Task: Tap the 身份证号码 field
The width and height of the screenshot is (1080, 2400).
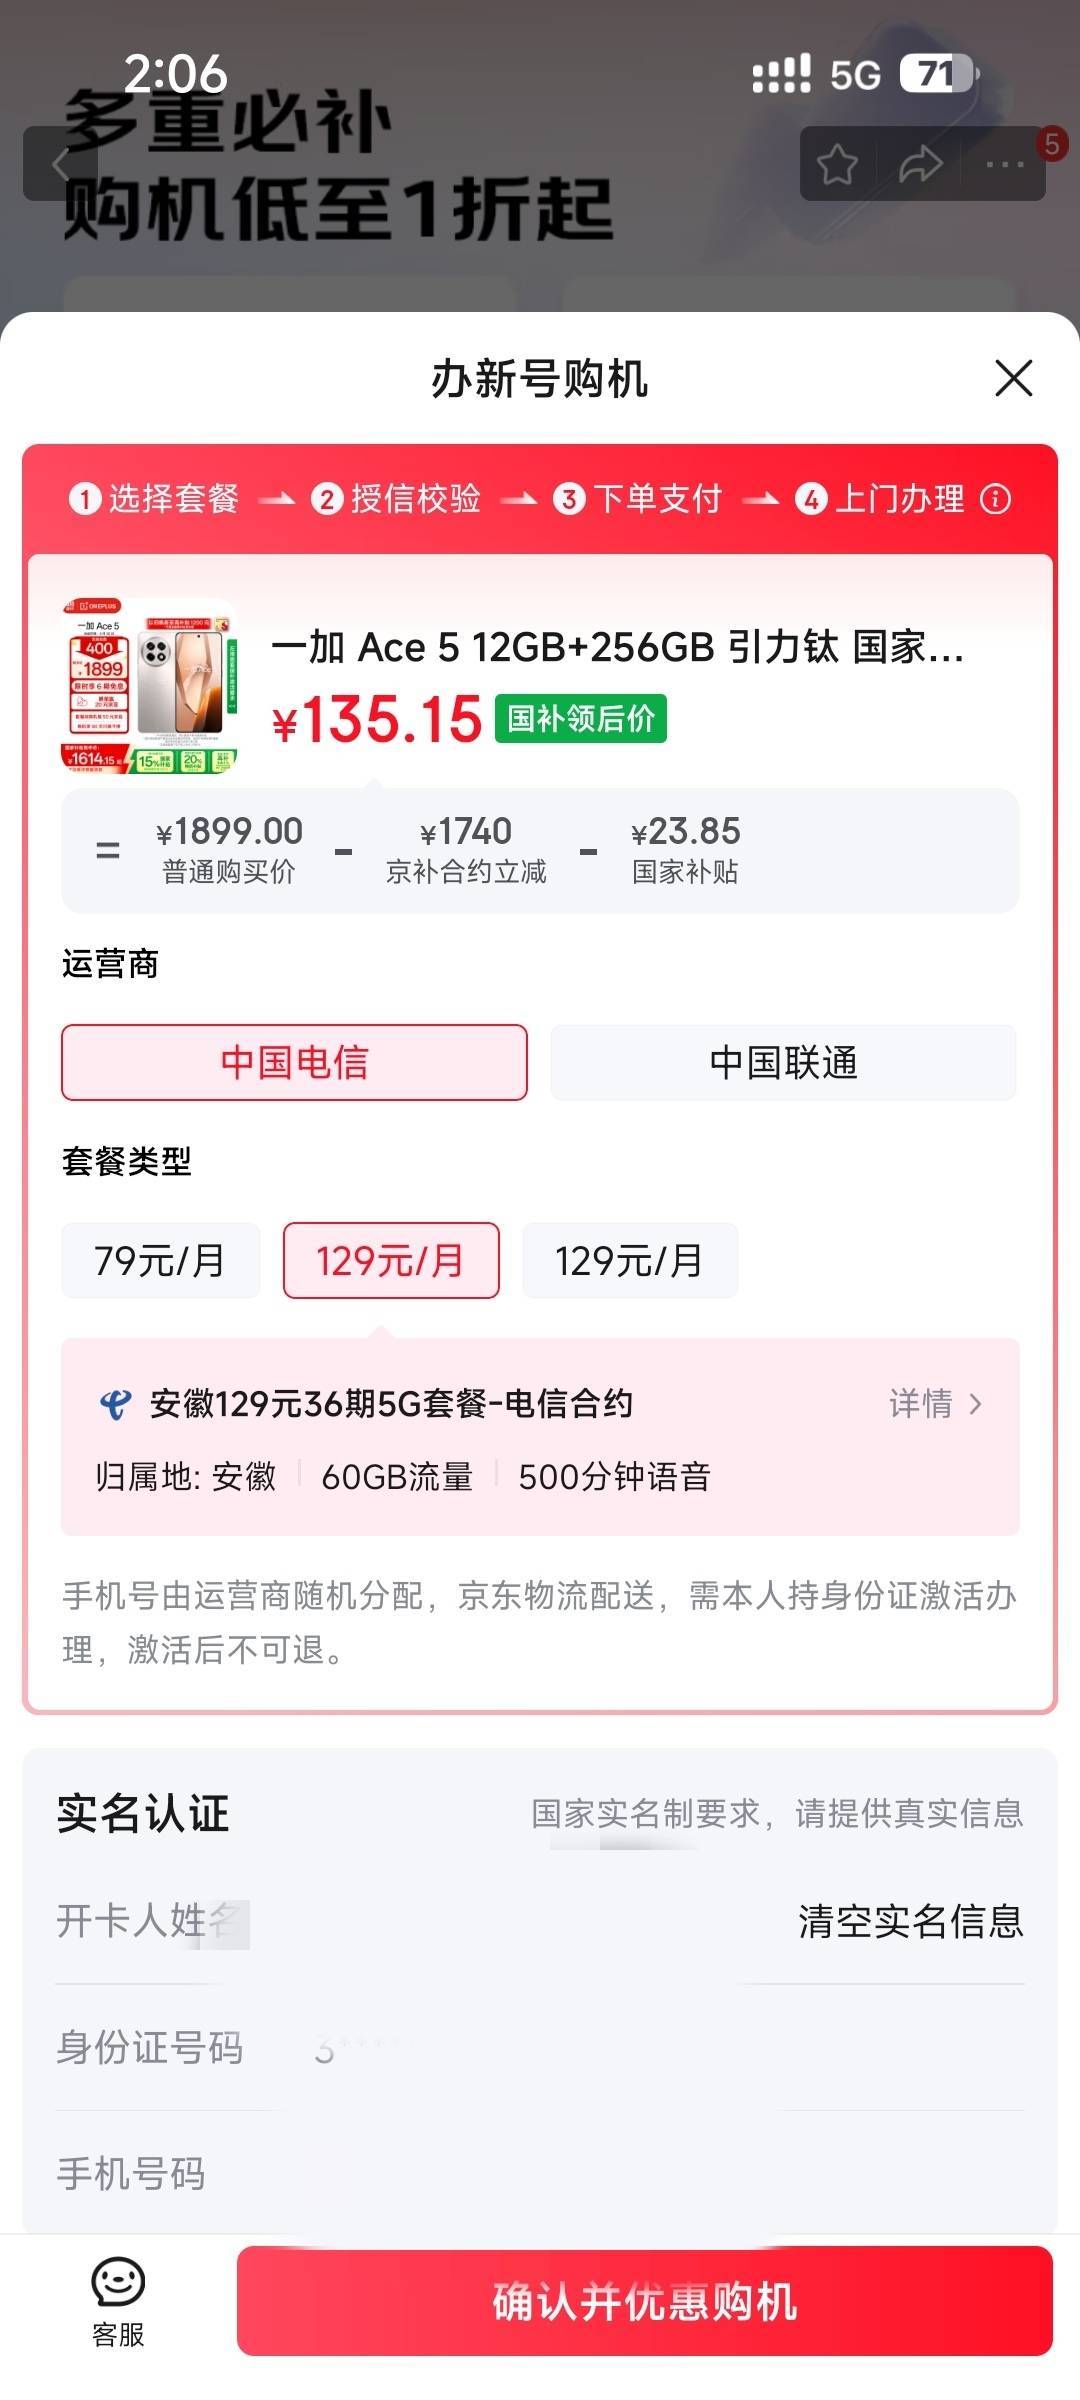Action: point(540,2047)
